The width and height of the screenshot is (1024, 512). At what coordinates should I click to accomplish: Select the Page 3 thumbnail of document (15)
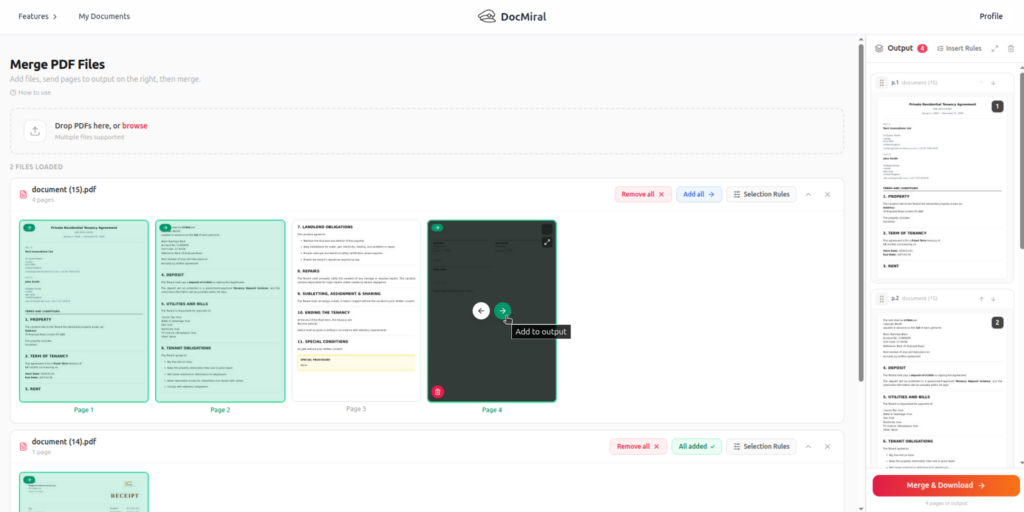pyautogui.click(x=356, y=311)
